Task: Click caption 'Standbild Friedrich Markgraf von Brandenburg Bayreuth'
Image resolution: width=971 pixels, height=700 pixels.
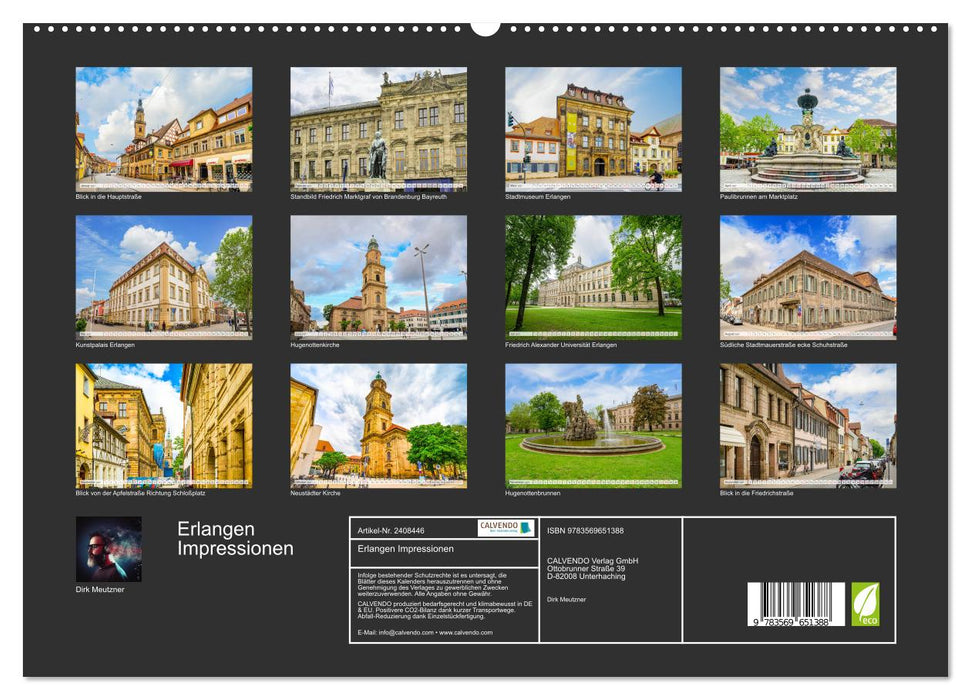Action: (368, 197)
